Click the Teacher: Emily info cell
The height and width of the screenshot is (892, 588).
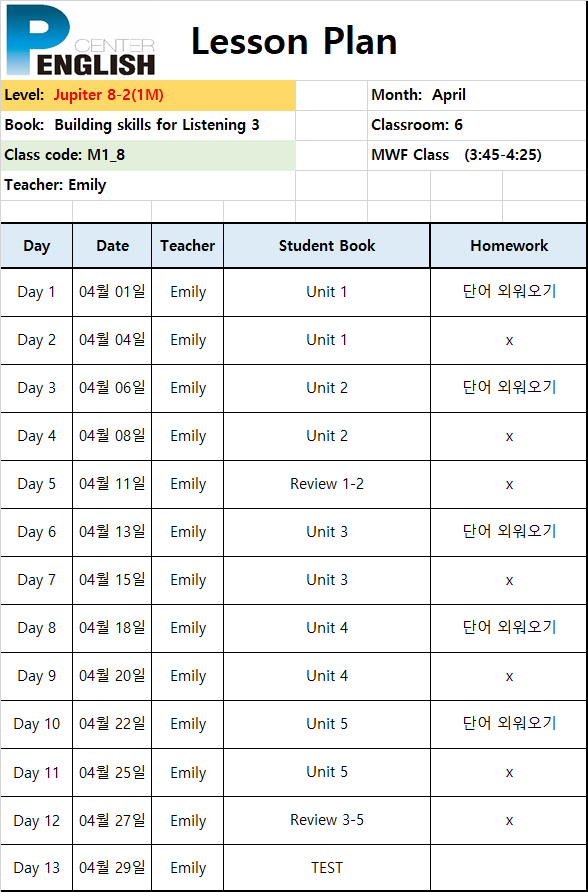(148, 185)
